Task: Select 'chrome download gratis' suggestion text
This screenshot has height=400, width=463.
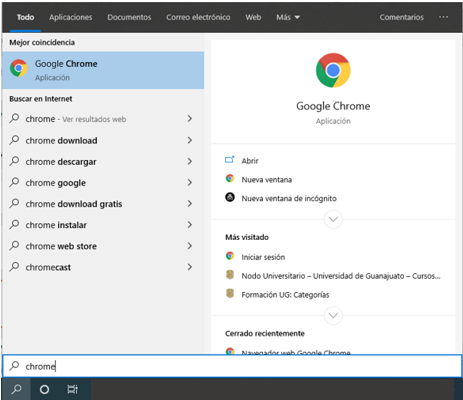Action: (74, 204)
